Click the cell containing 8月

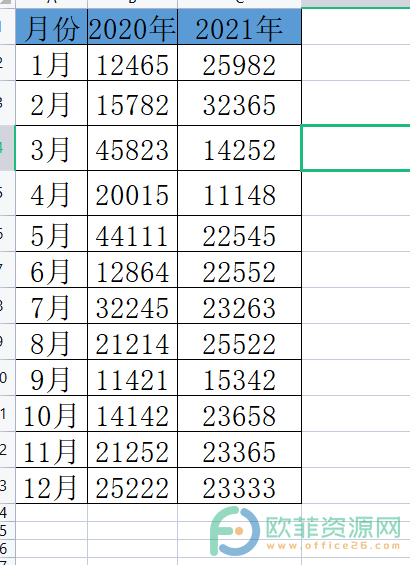pyautogui.click(x=52, y=342)
